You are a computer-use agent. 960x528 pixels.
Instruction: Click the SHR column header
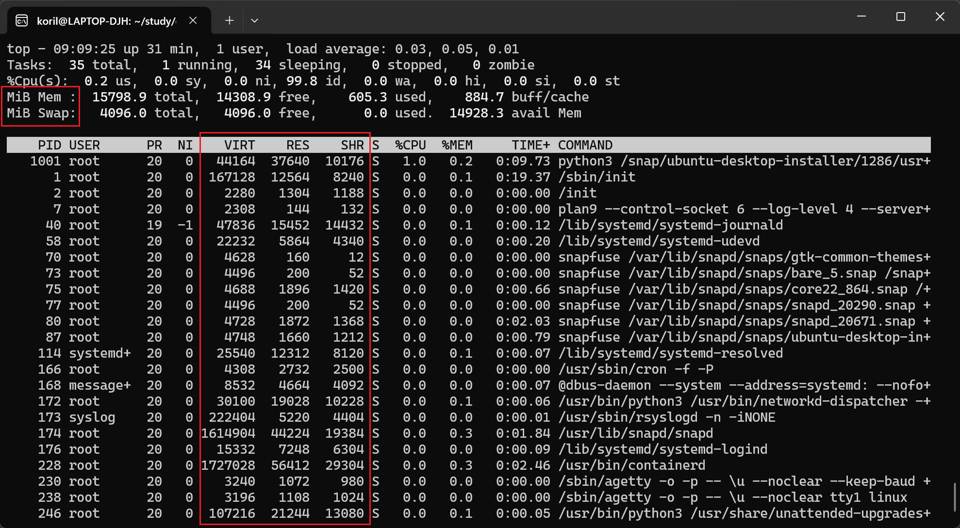coord(352,145)
